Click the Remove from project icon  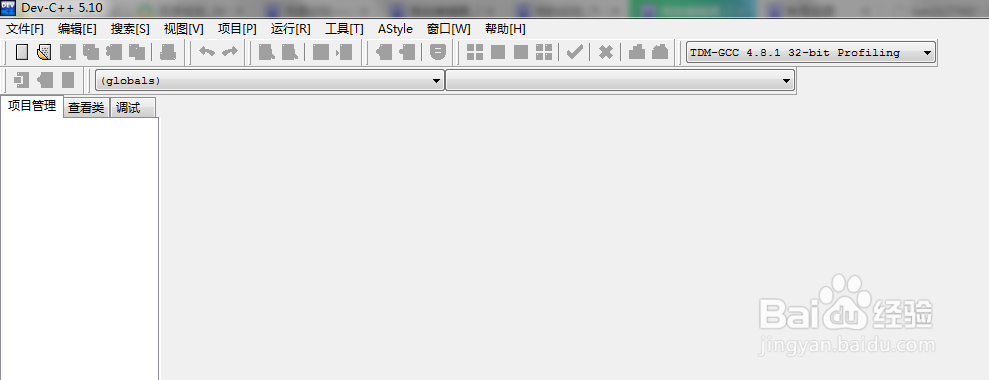point(407,52)
